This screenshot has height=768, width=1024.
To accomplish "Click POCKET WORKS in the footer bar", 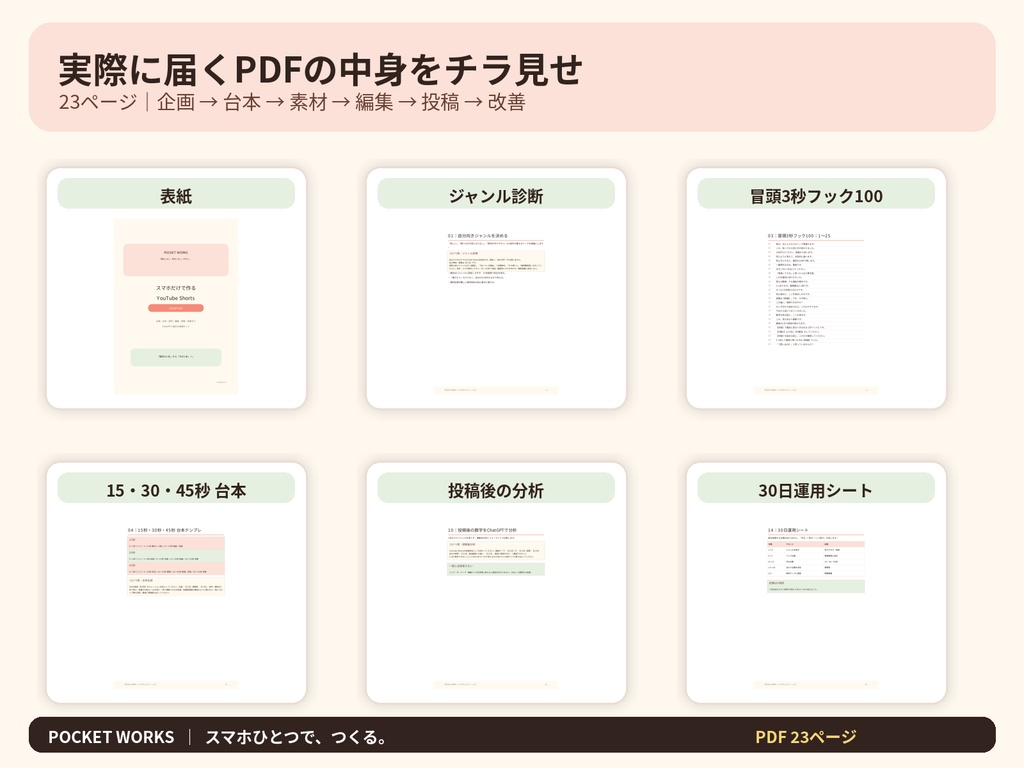I will point(111,737).
